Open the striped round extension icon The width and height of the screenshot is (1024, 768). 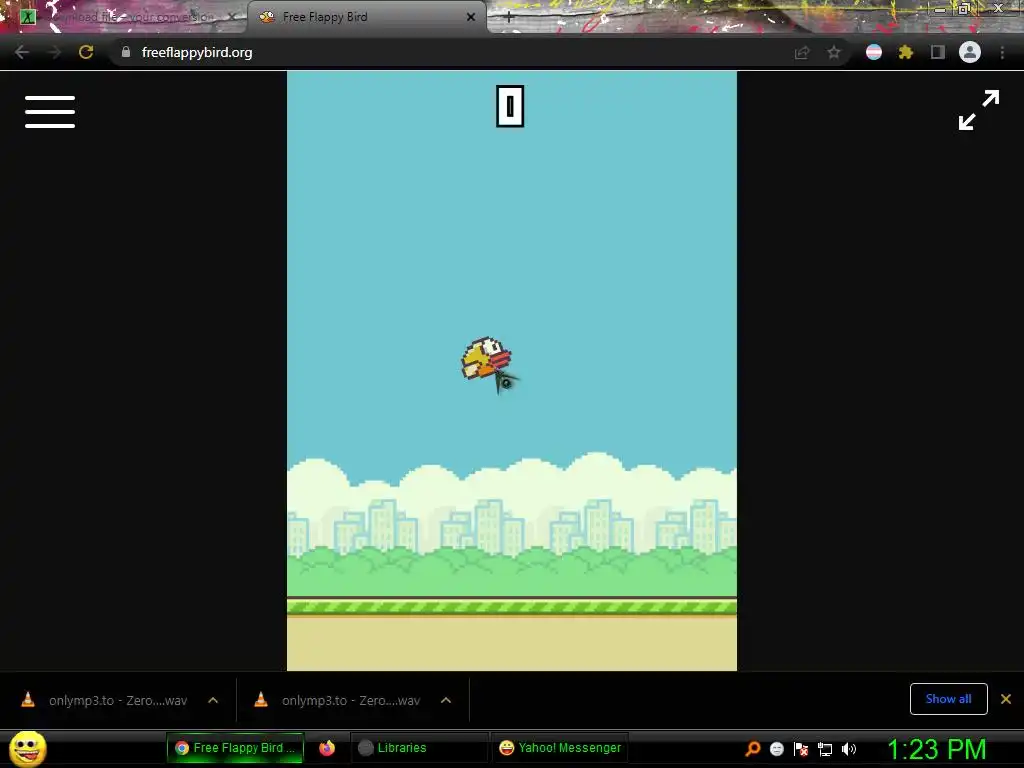pyautogui.click(x=874, y=52)
